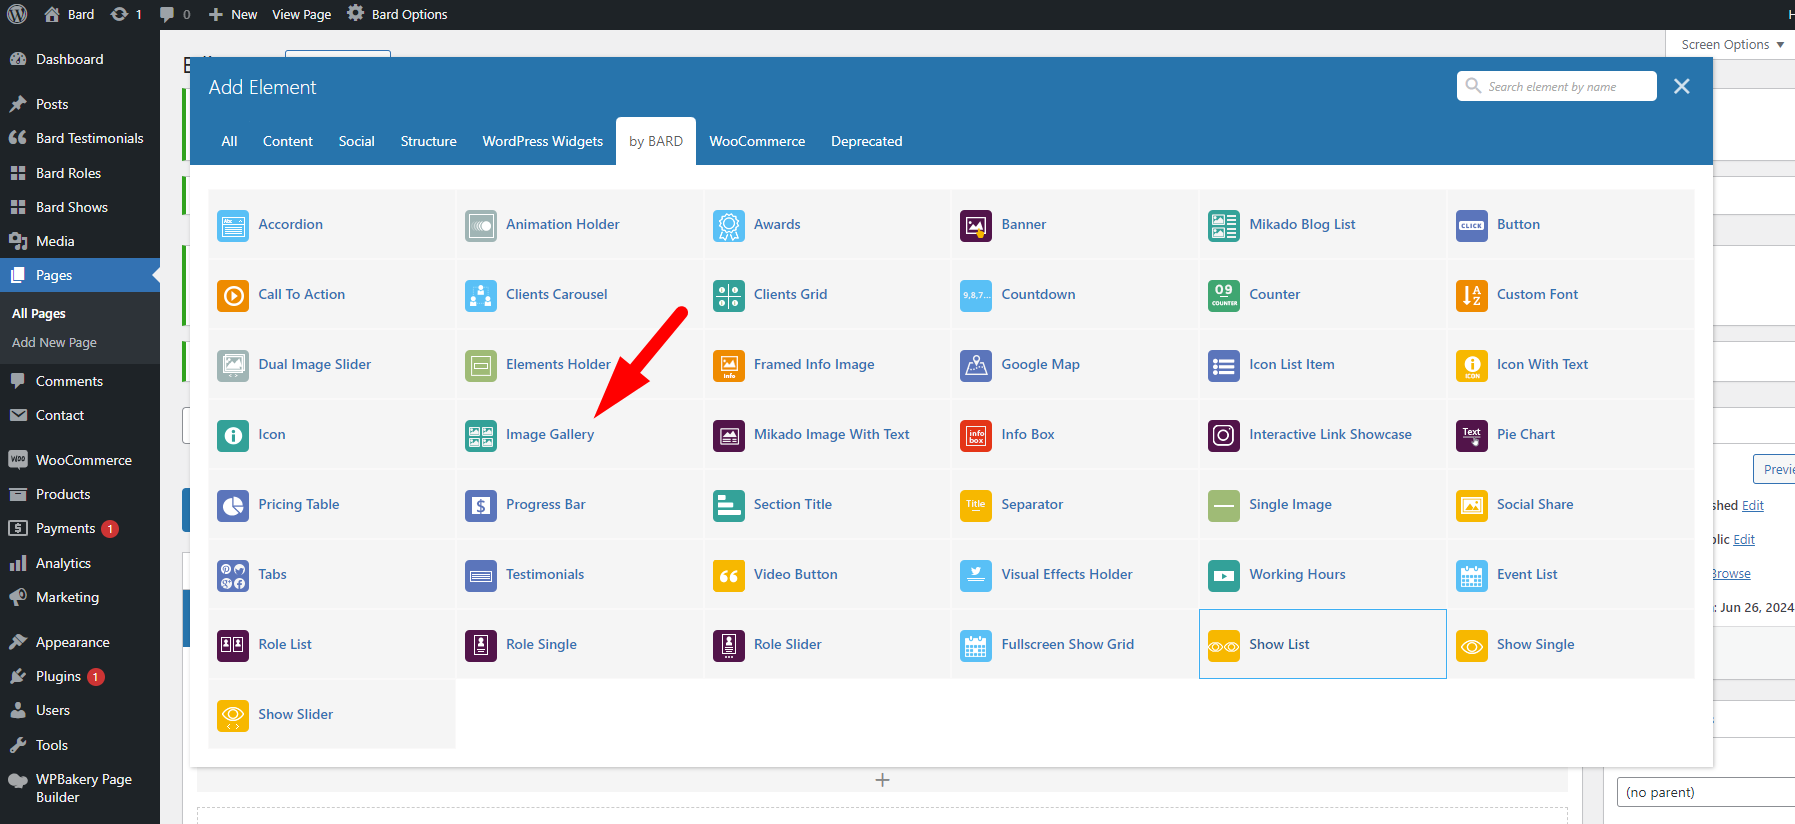Viewport: 1795px width, 824px height.
Task: Open WPBakery Page Builder menu
Action: coord(80,788)
